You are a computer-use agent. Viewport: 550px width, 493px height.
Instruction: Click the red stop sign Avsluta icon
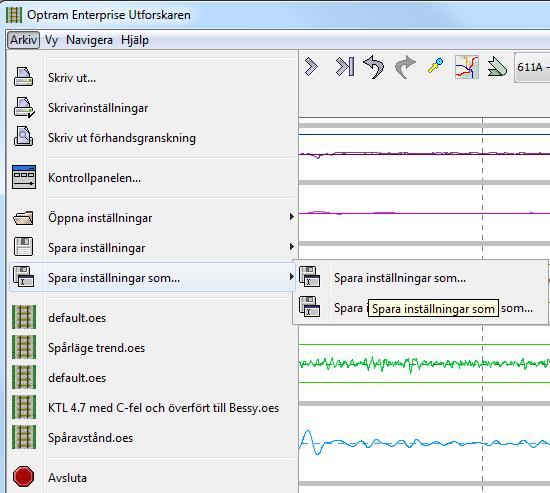click(24, 477)
